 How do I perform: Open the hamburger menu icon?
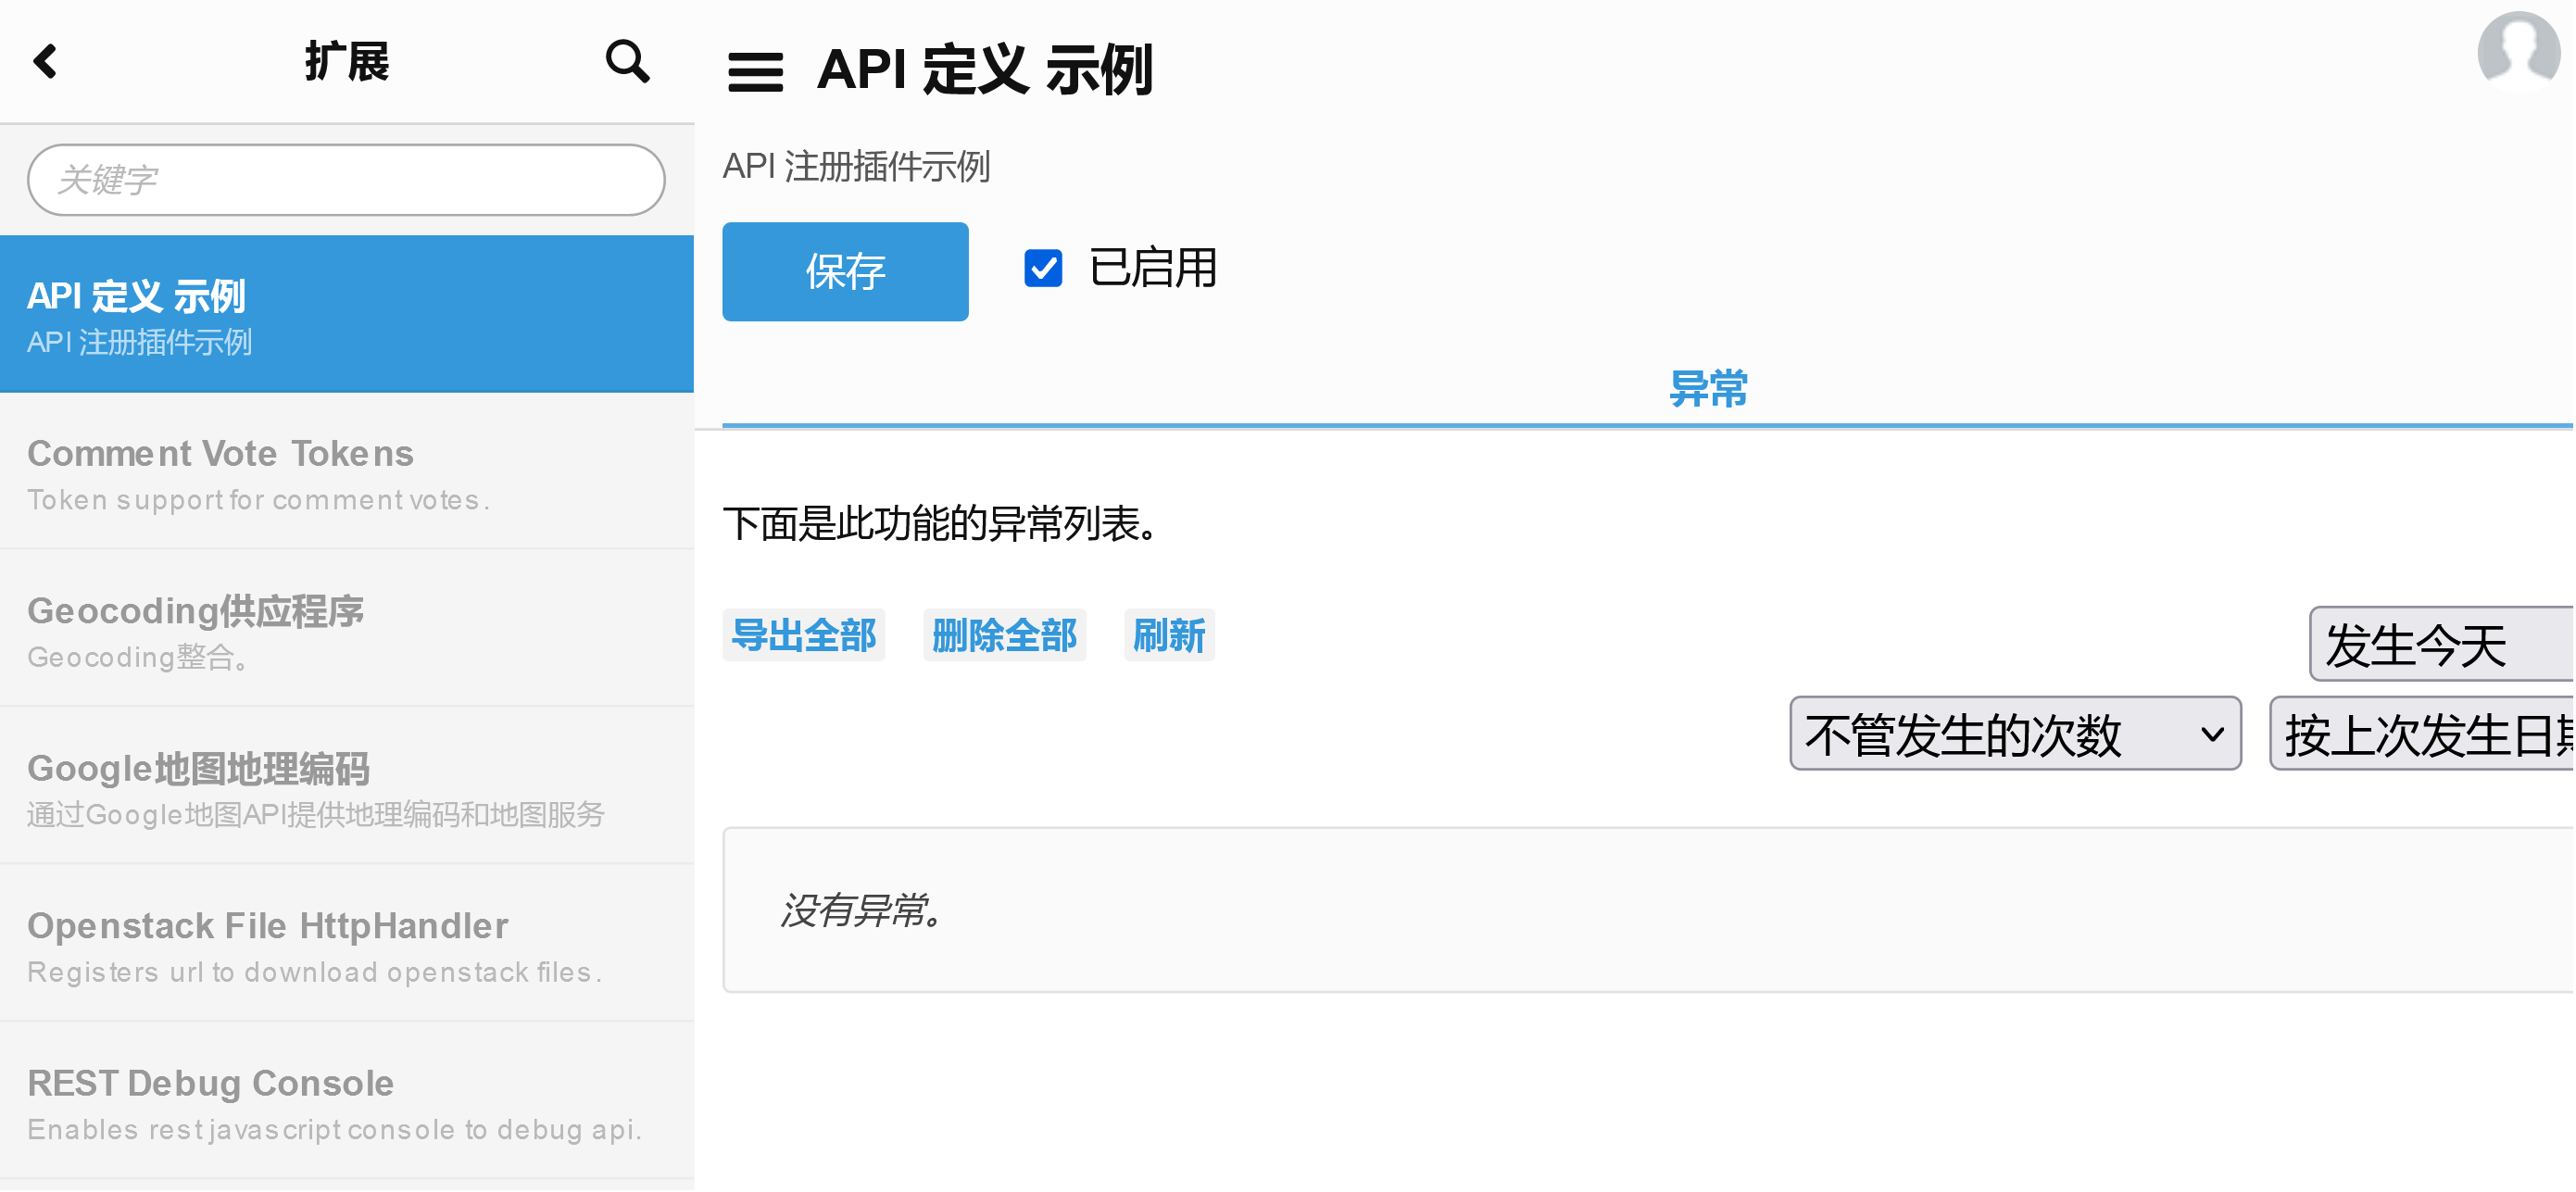point(755,72)
